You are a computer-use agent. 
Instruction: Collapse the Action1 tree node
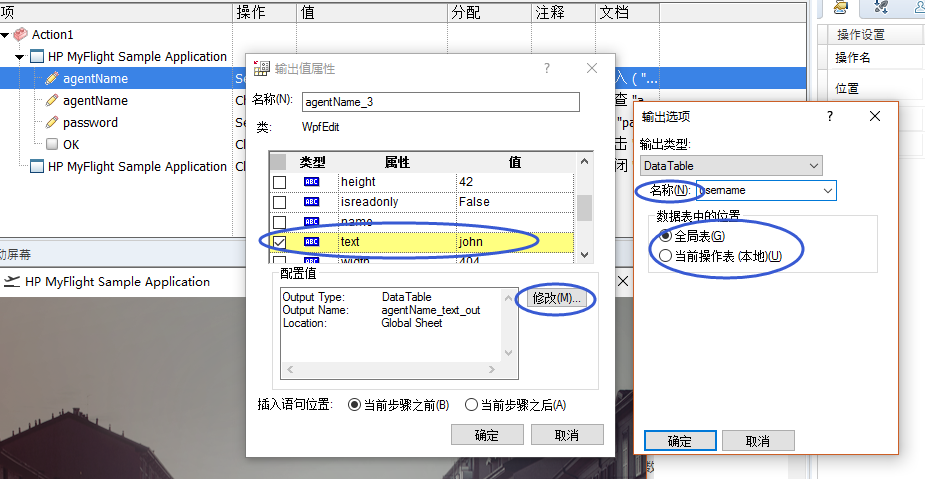click(5, 35)
